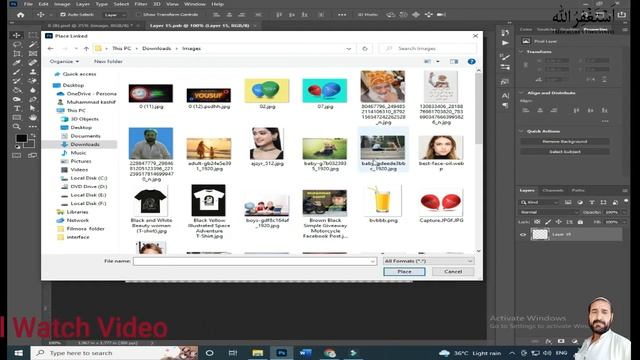
Task: Select the Brush tool
Action: pos(17,72)
